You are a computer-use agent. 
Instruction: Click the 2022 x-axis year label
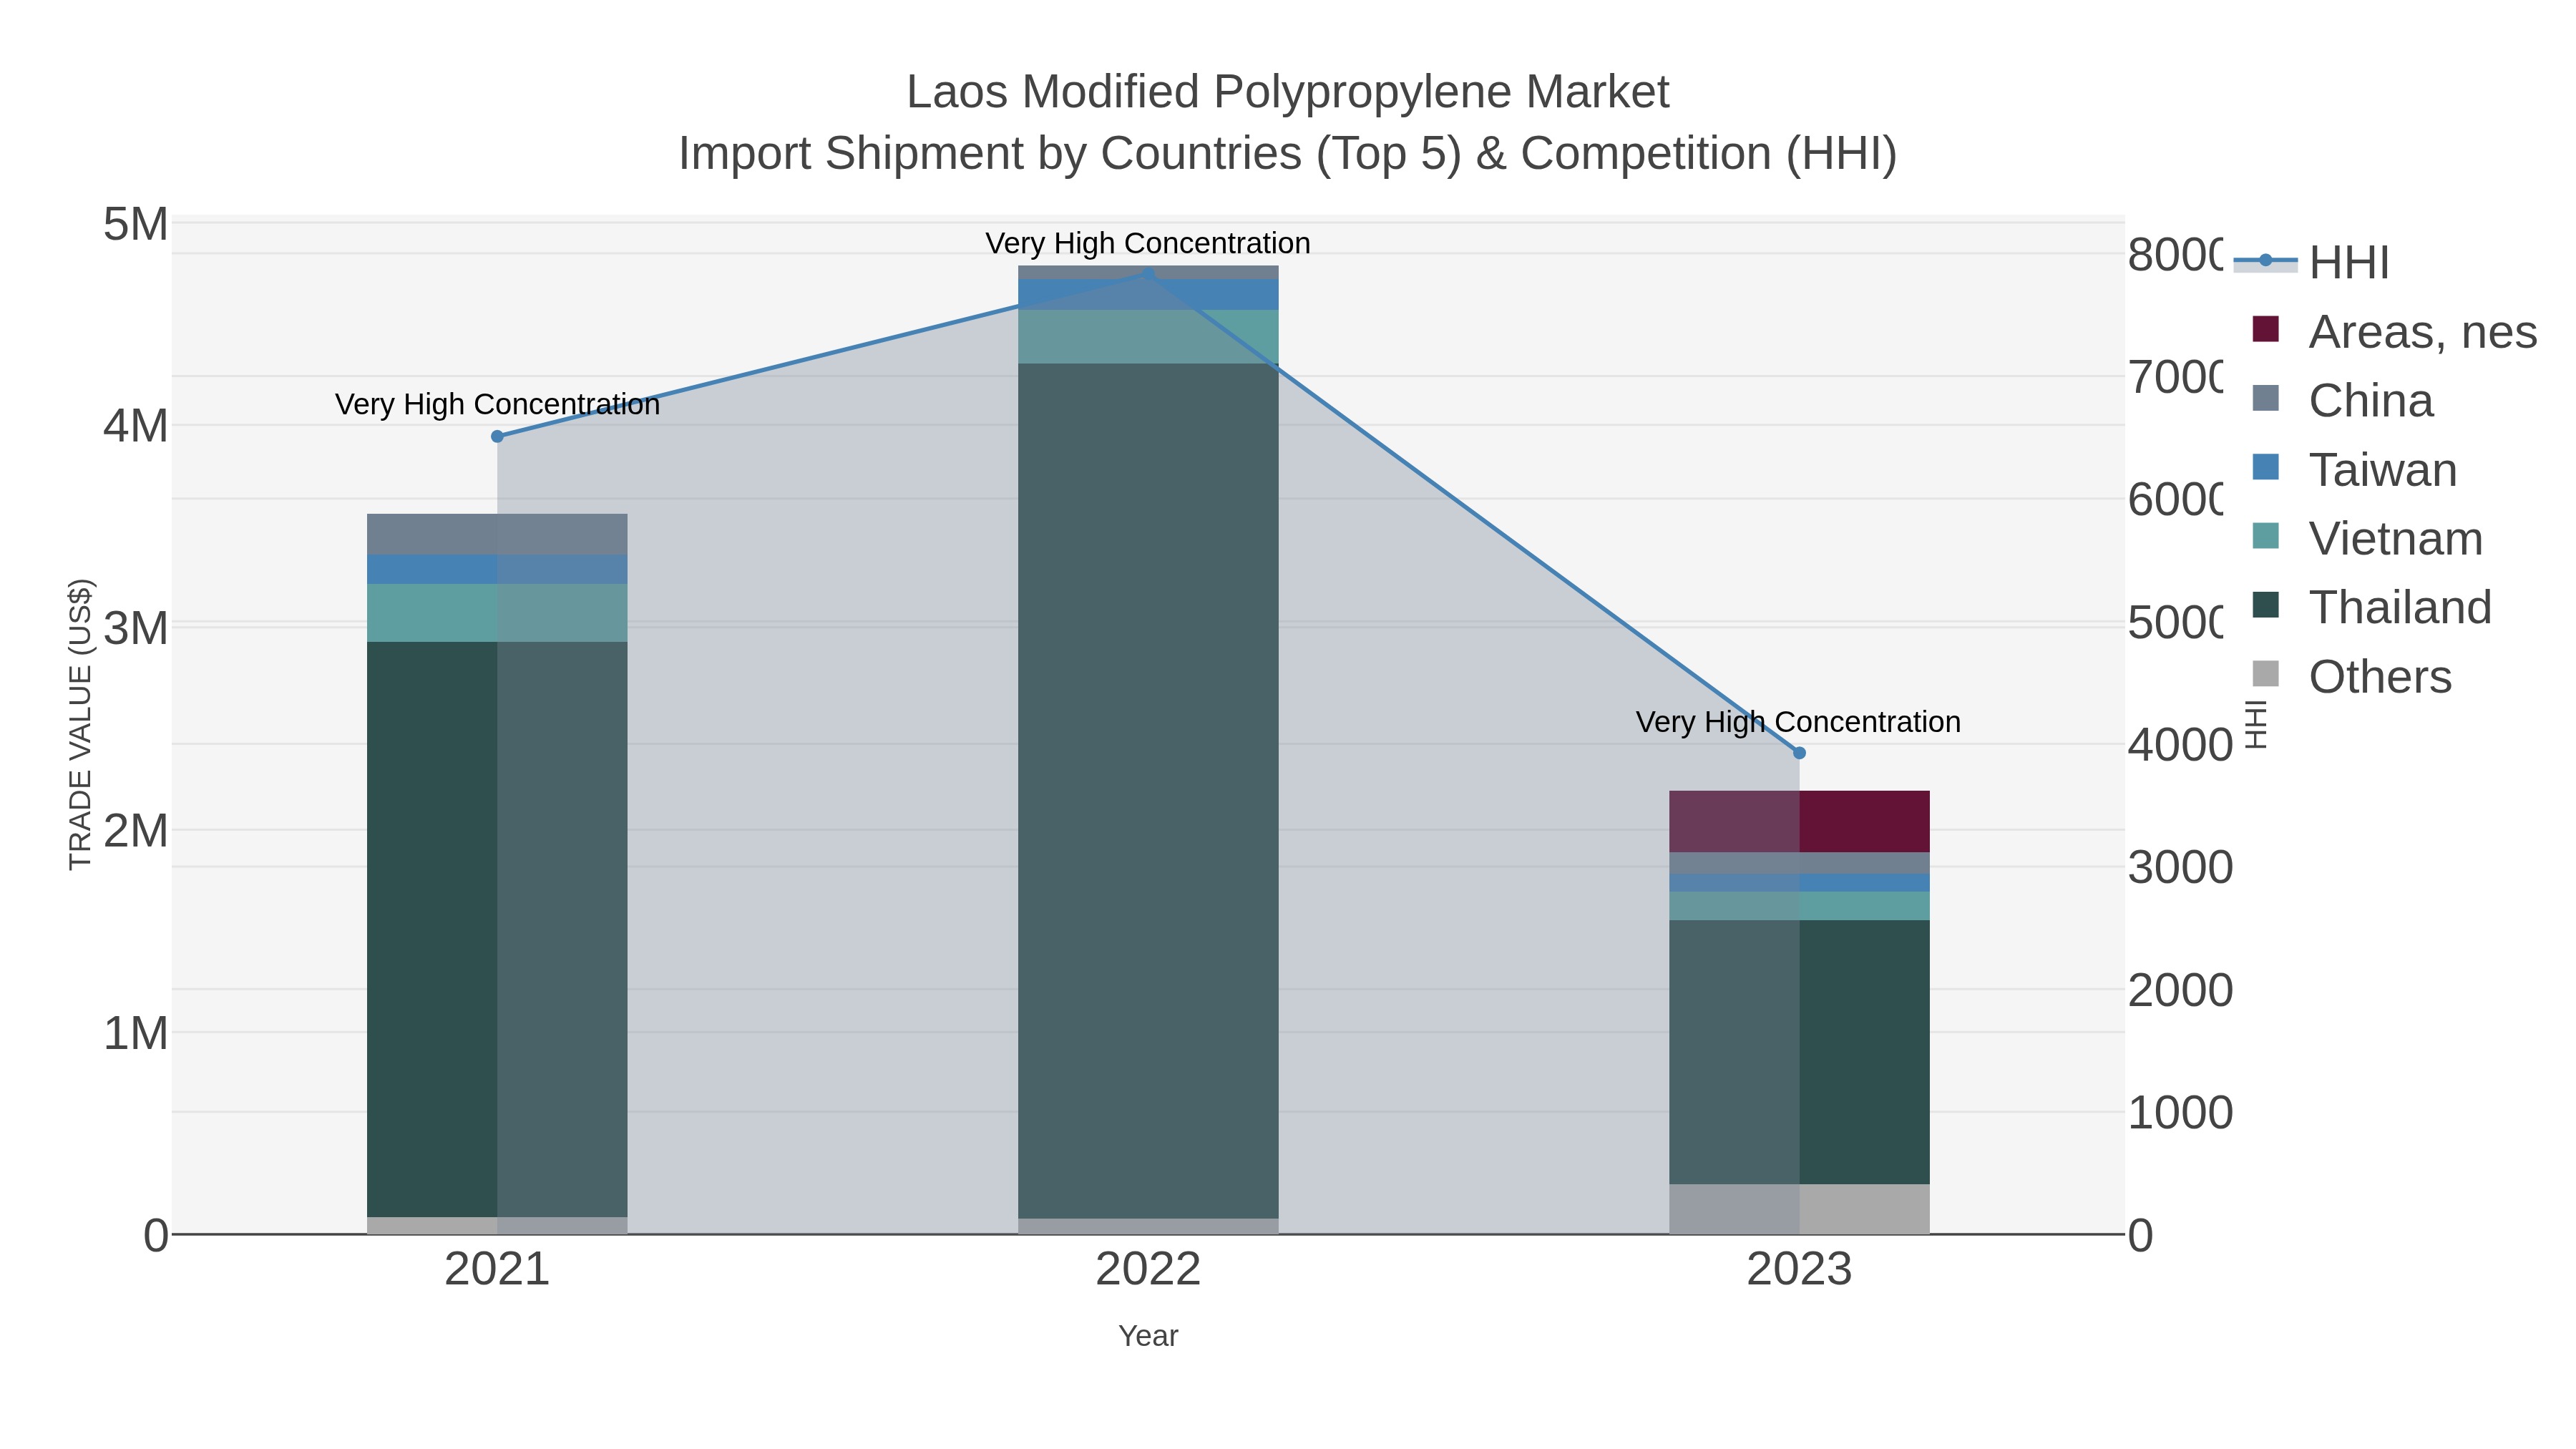pyautogui.click(x=1148, y=1270)
